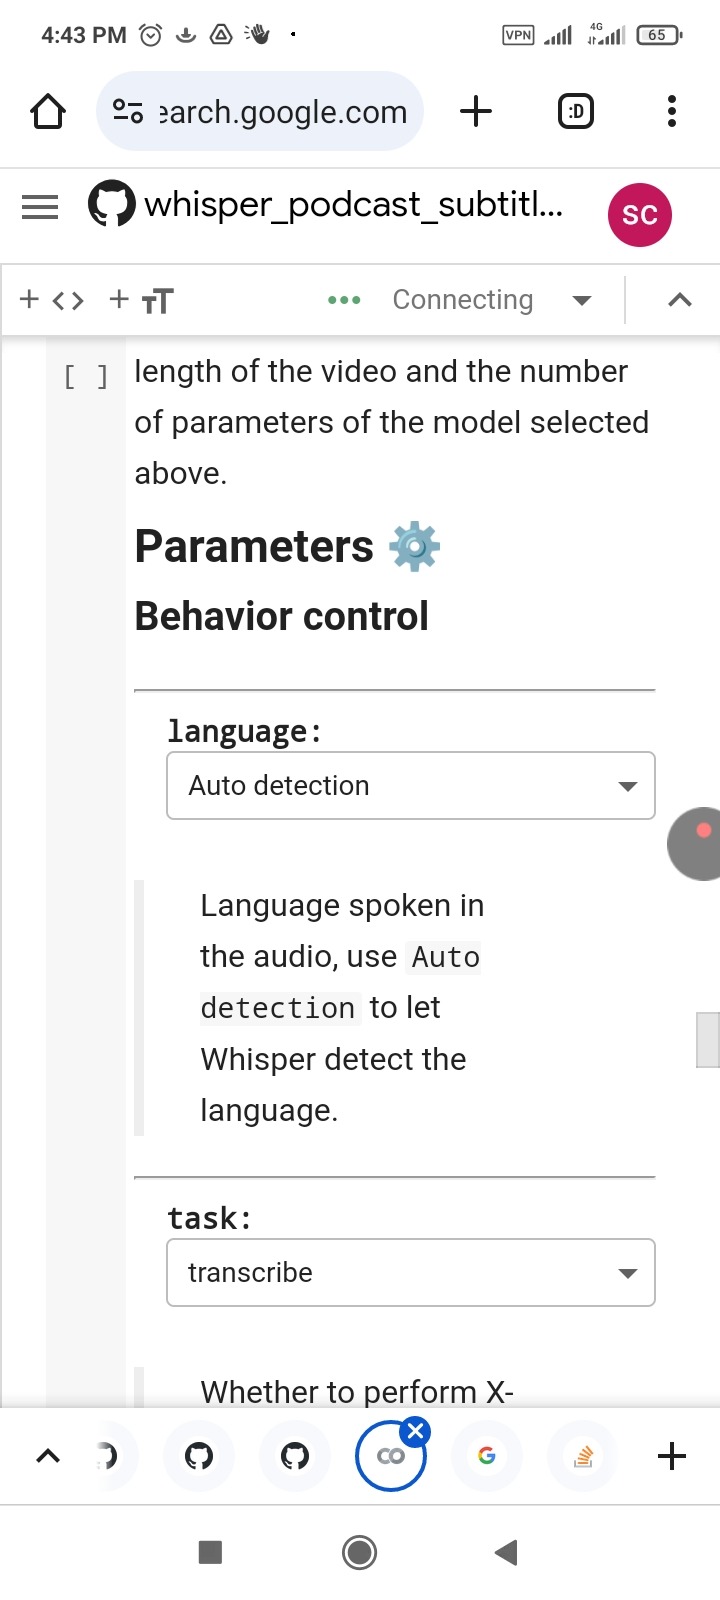The image size is (720, 1600).
Task: Open the SC account avatar
Action: click(639, 214)
